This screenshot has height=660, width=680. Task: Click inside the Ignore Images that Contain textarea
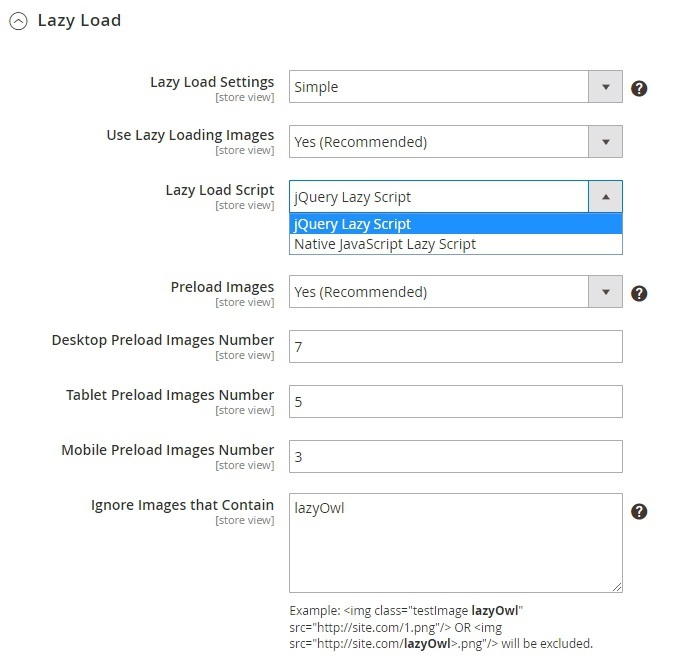pos(455,542)
